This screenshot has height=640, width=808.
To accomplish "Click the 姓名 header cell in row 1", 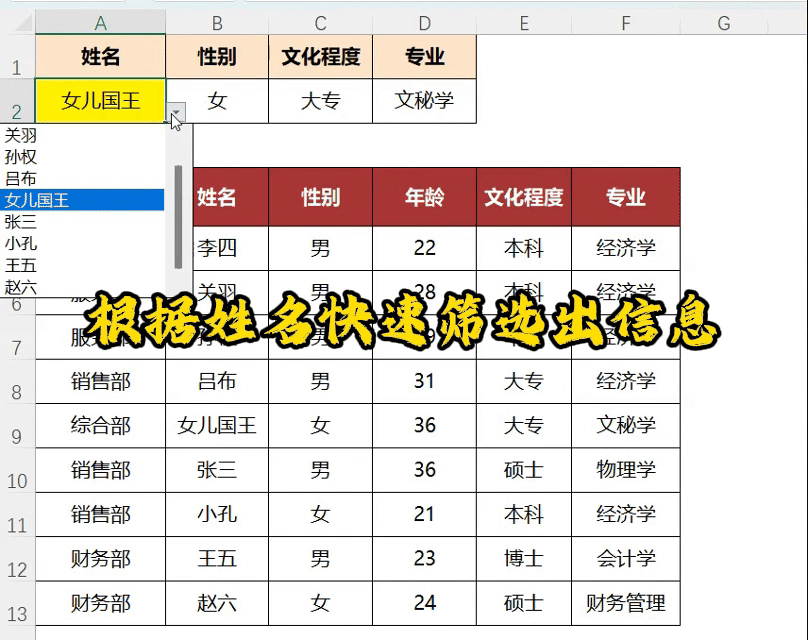I will 100,57.
